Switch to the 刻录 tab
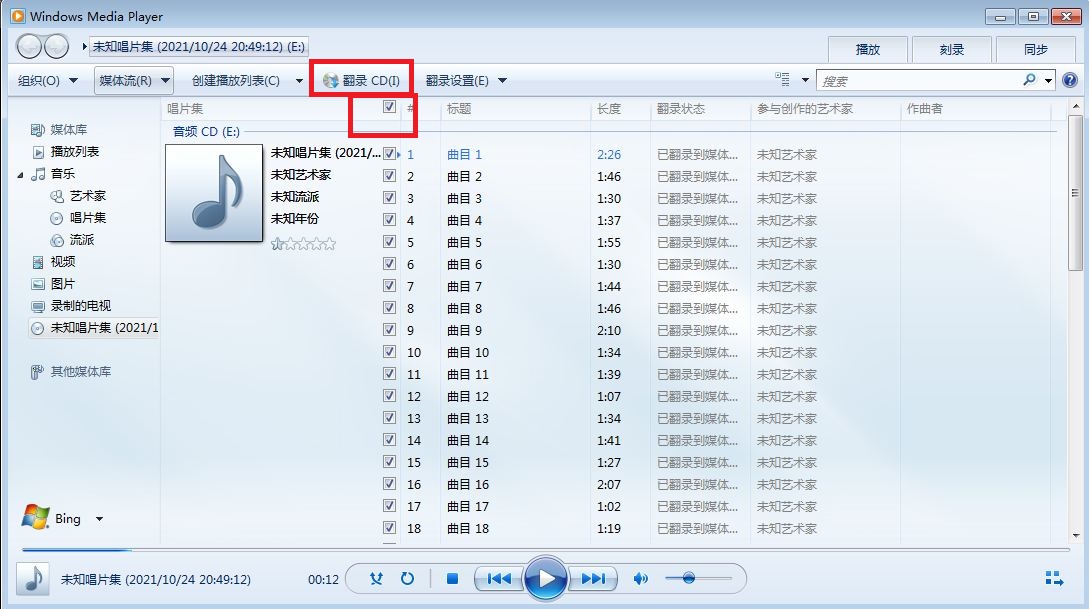This screenshot has width=1089, height=609. tap(951, 49)
